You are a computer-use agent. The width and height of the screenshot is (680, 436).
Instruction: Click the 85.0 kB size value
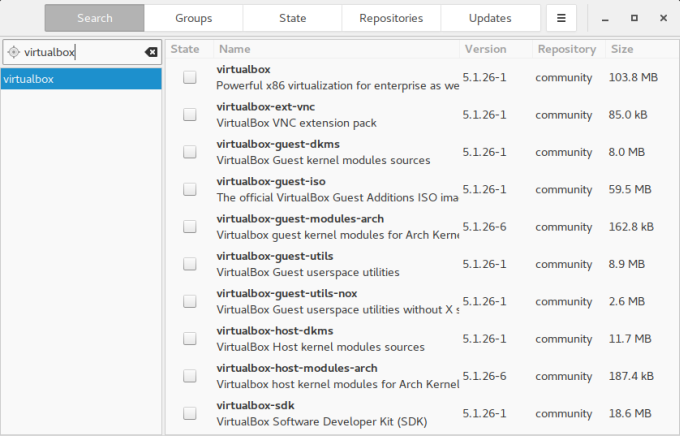click(x=628, y=115)
